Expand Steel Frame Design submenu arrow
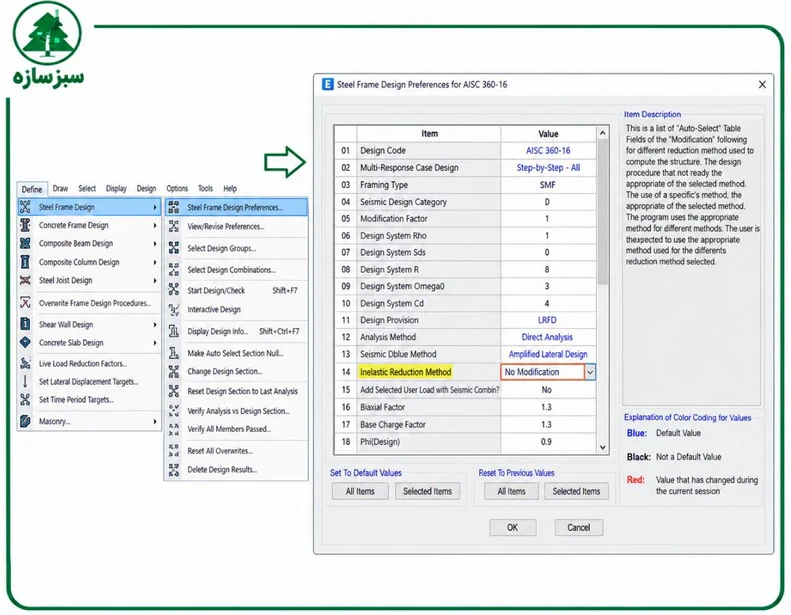This screenshot has height=615, width=791. click(x=155, y=207)
